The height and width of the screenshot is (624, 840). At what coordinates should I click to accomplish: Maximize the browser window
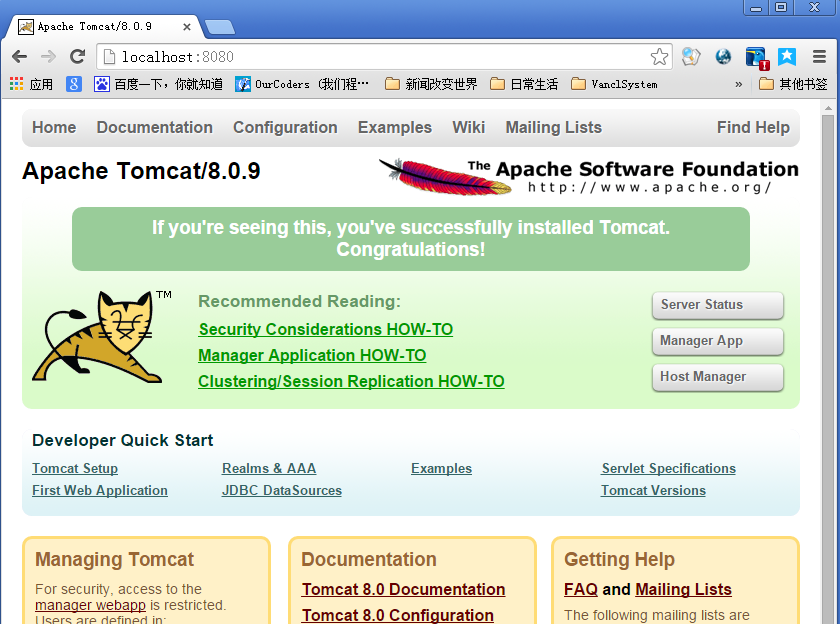[782, 7]
